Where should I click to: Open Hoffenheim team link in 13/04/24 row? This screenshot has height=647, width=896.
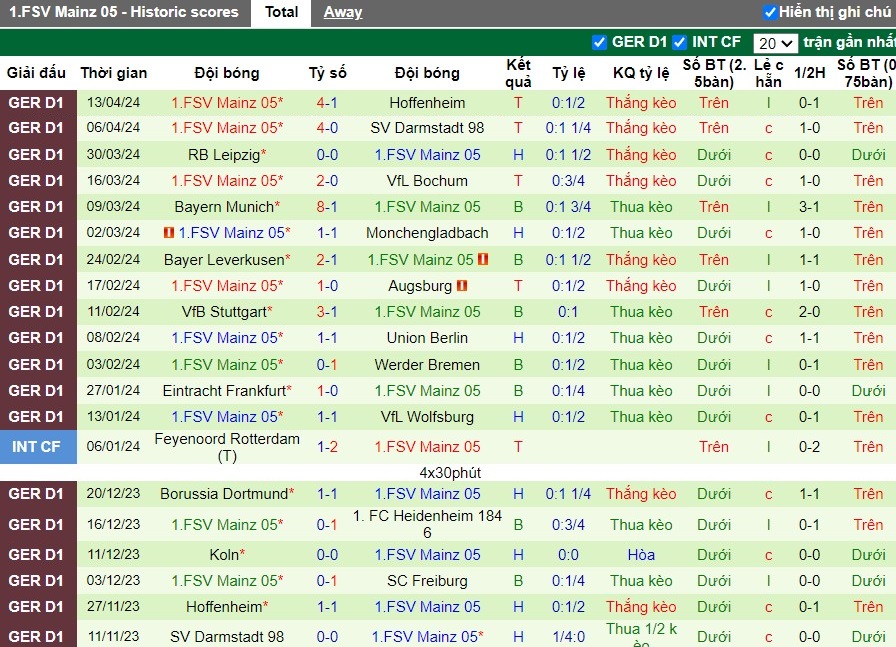point(427,103)
